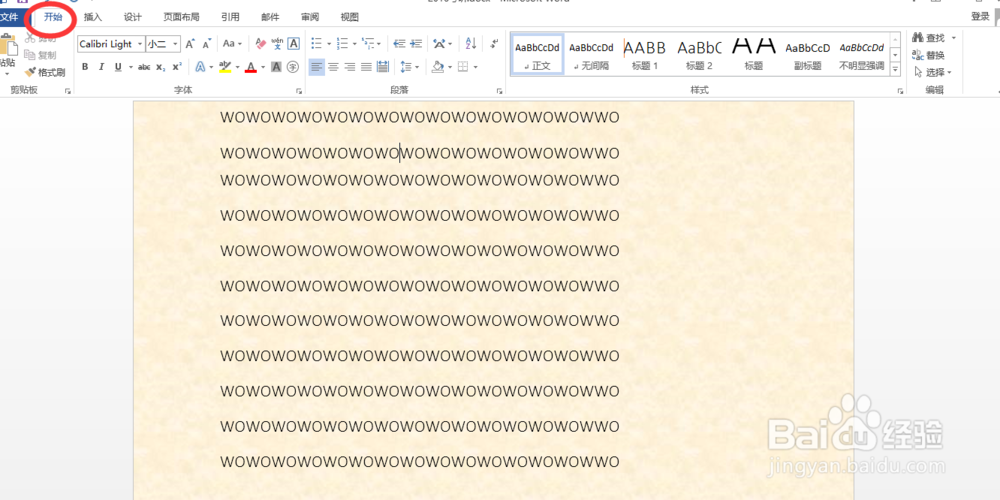The width and height of the screenshot is (1000, 500).
Task: Open the font color dropdown arrow
Action: [x=263, y=67]
